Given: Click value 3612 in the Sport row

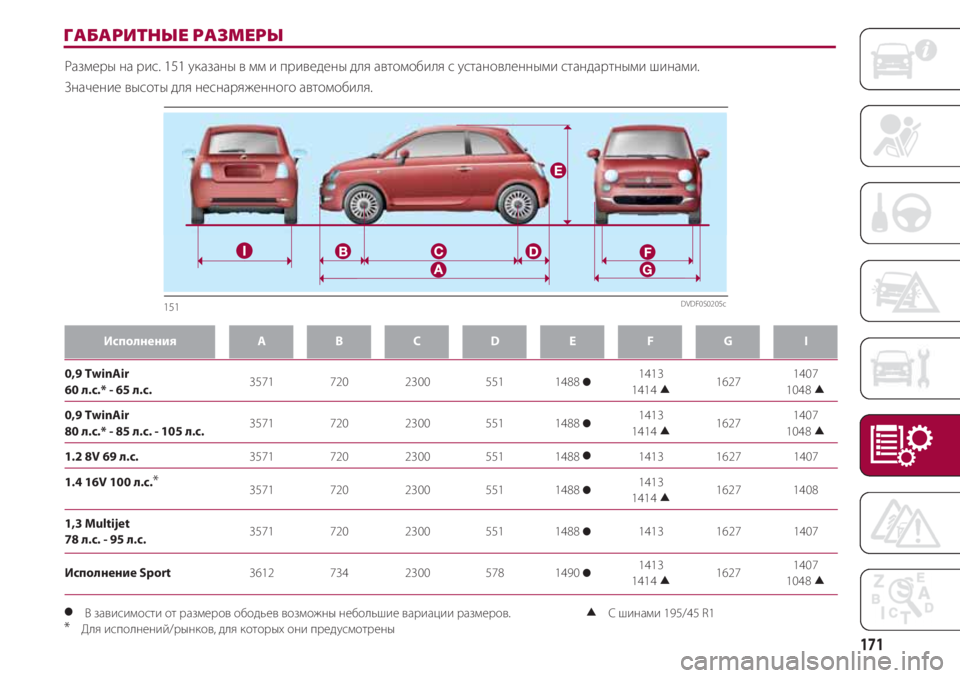Looking at the screenshot, I should tap(261, 573).
